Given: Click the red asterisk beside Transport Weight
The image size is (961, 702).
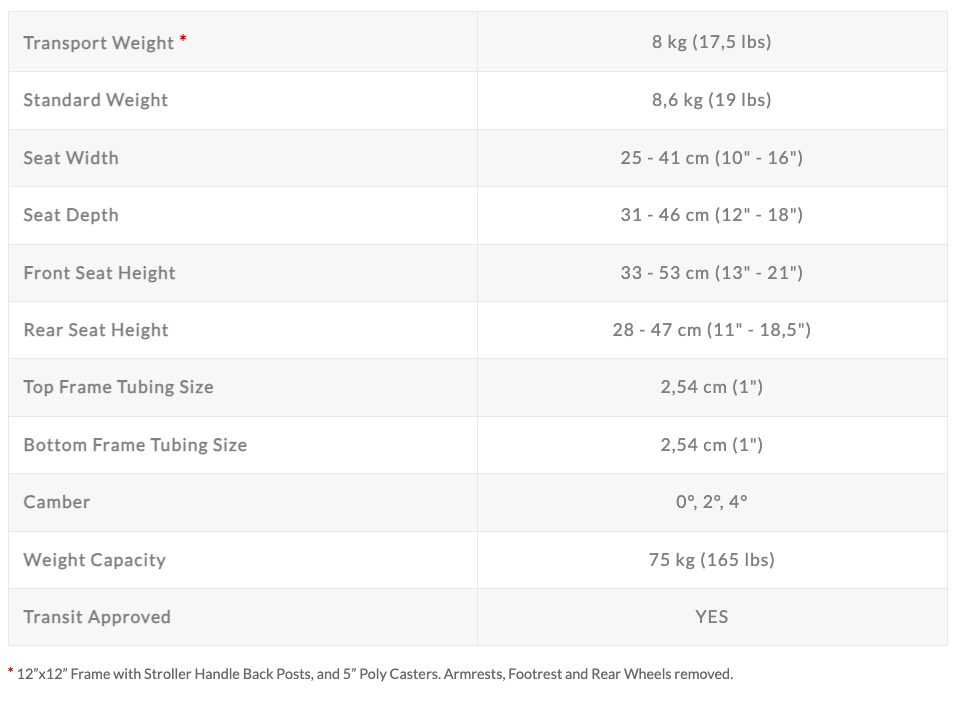Looking at the screenshot, I should (x=183, y=40).
